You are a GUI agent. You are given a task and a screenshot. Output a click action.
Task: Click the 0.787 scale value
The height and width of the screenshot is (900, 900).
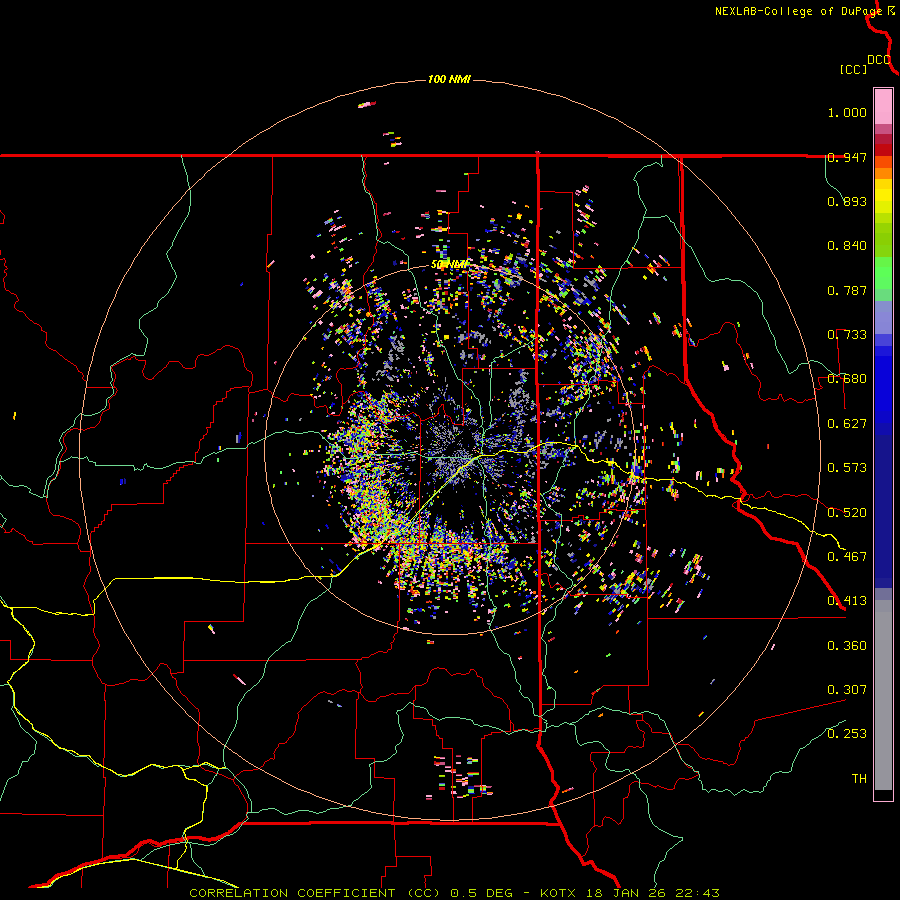[847, 290]
